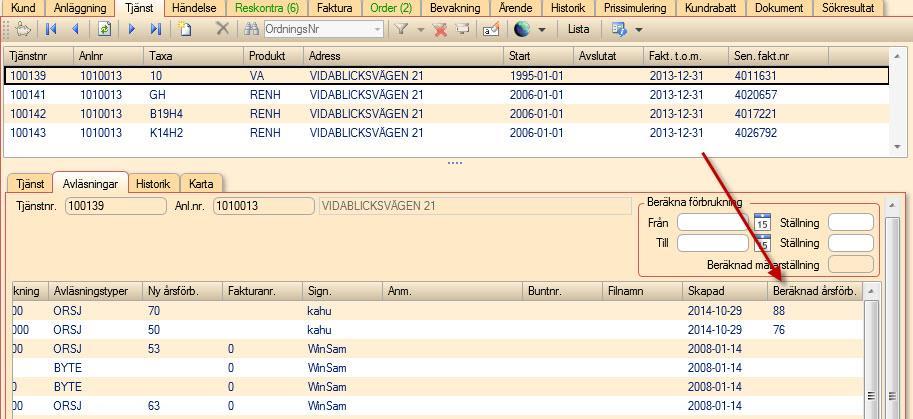This screenshot has width=913, height=419.
Task: Click Ställning field beside Till
Action: click(851, 243)
